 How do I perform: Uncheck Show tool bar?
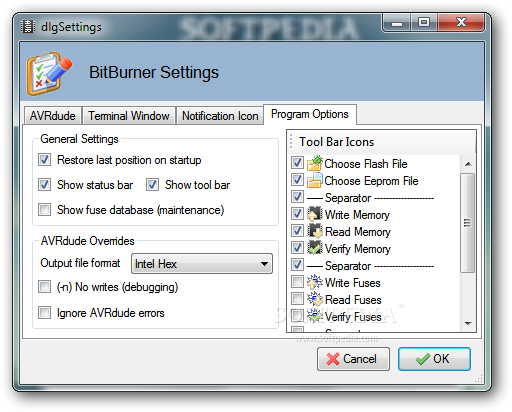pos(152,185)
